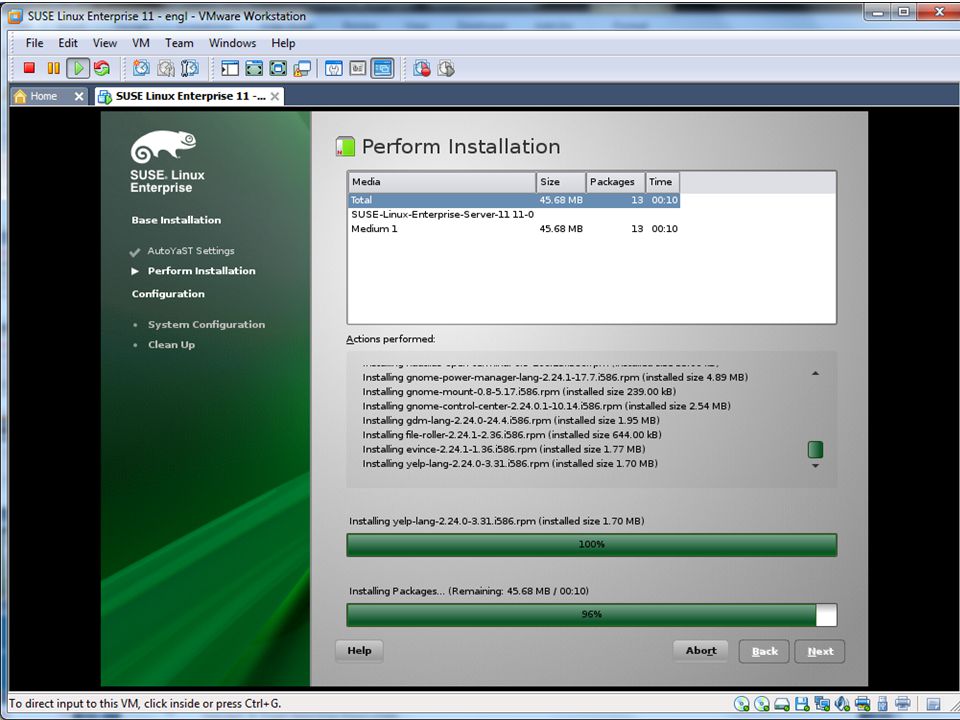Click the house icon on the Home tab

tap(20, 96)
